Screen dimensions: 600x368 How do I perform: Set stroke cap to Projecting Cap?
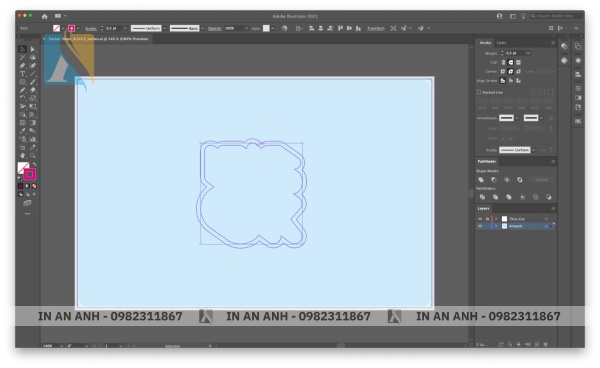coord(518,62)
